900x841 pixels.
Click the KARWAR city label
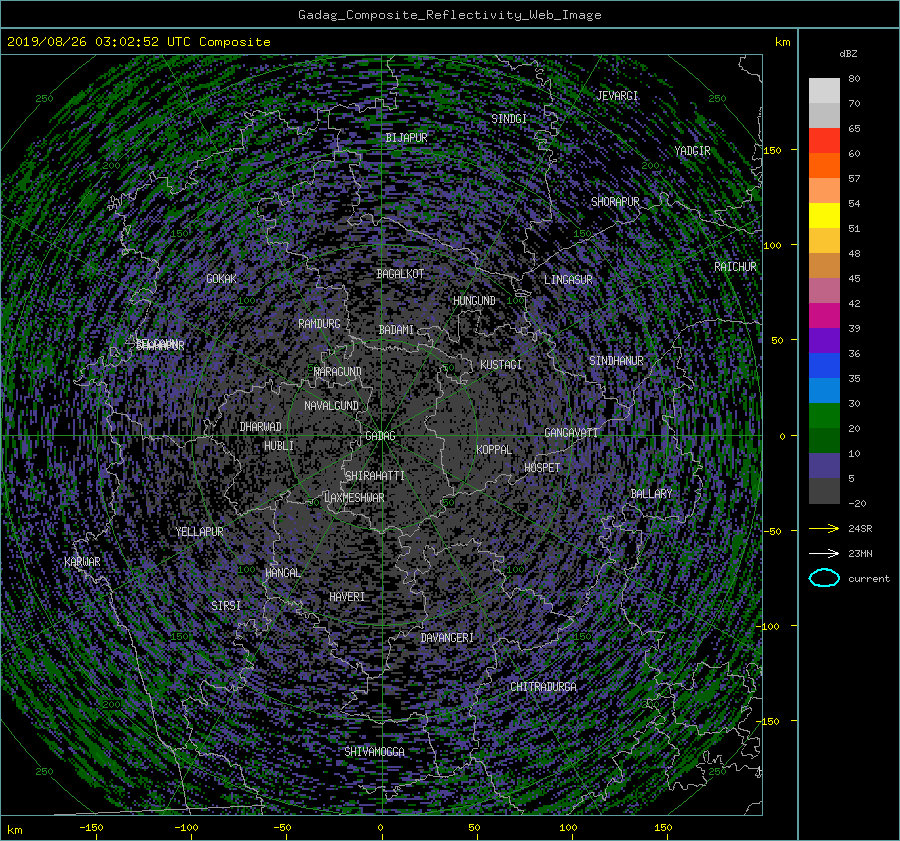[82, 562]
